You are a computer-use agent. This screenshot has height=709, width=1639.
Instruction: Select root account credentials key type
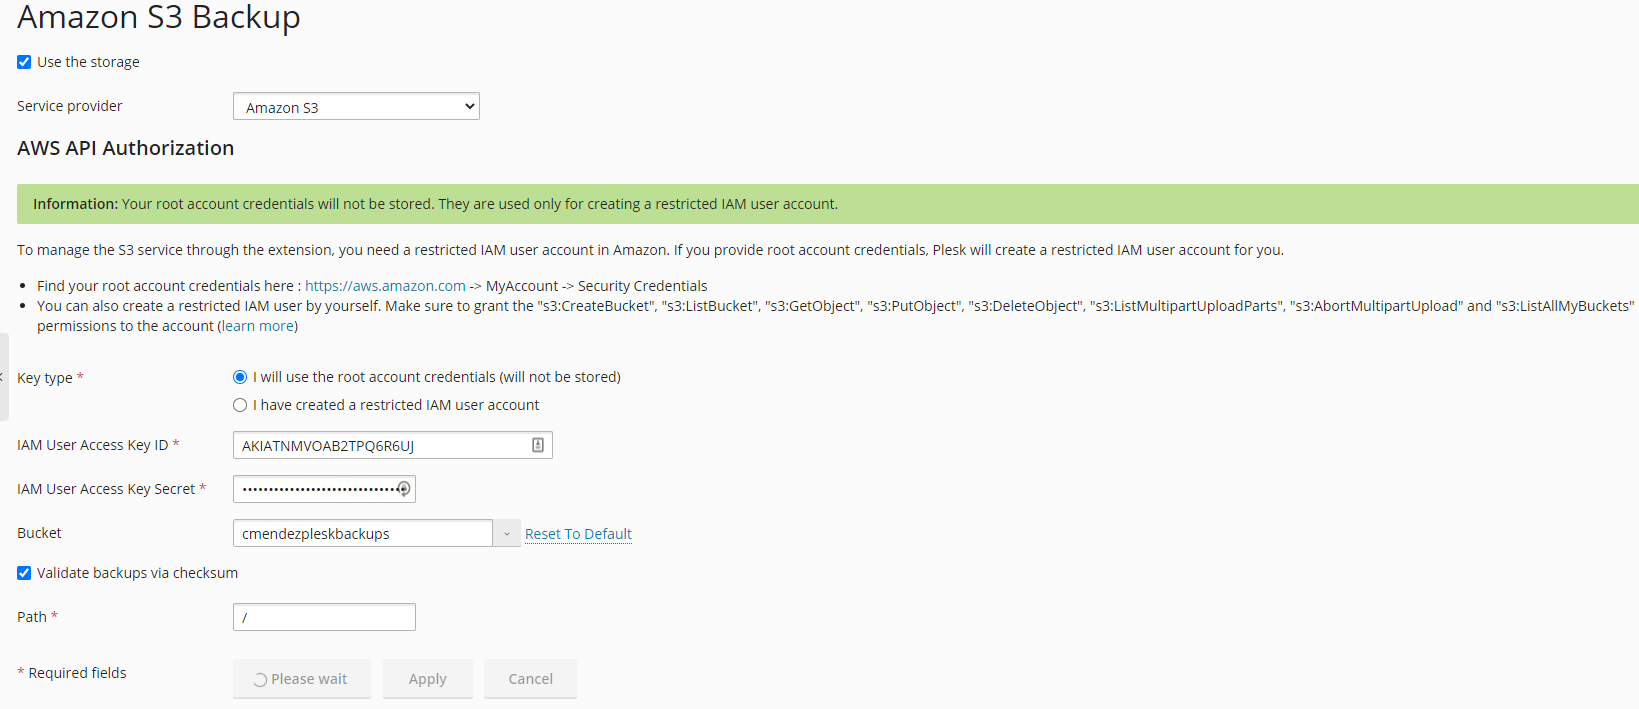(x=240, y=377)
